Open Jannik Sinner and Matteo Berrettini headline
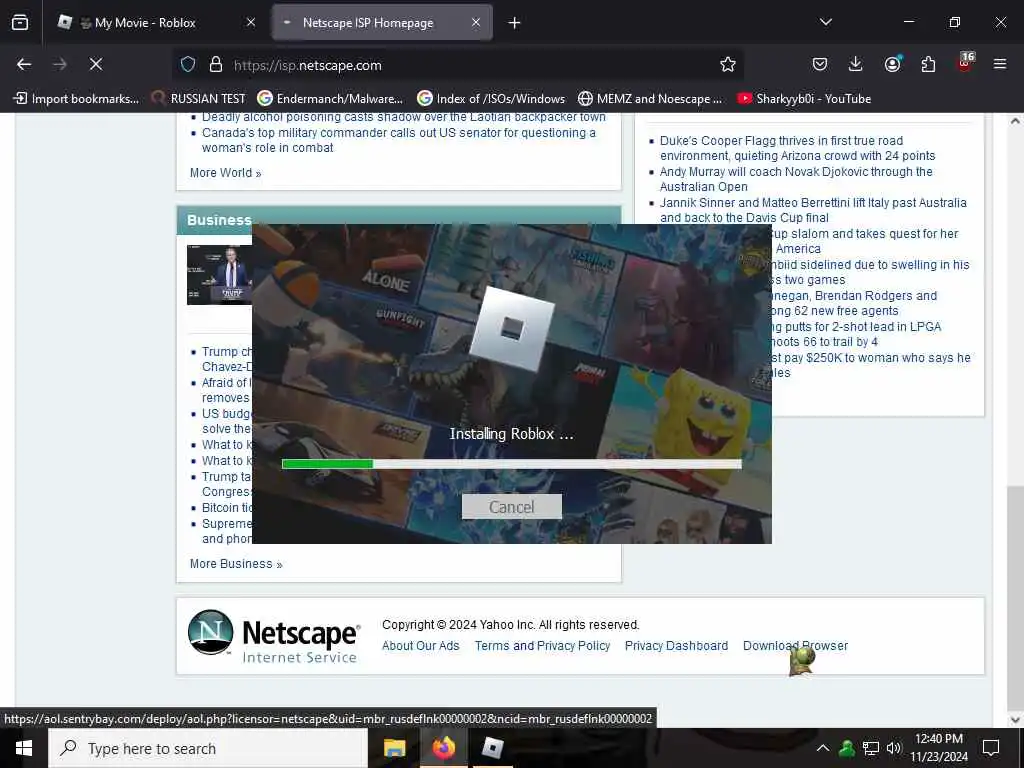 tap(813, 210)
